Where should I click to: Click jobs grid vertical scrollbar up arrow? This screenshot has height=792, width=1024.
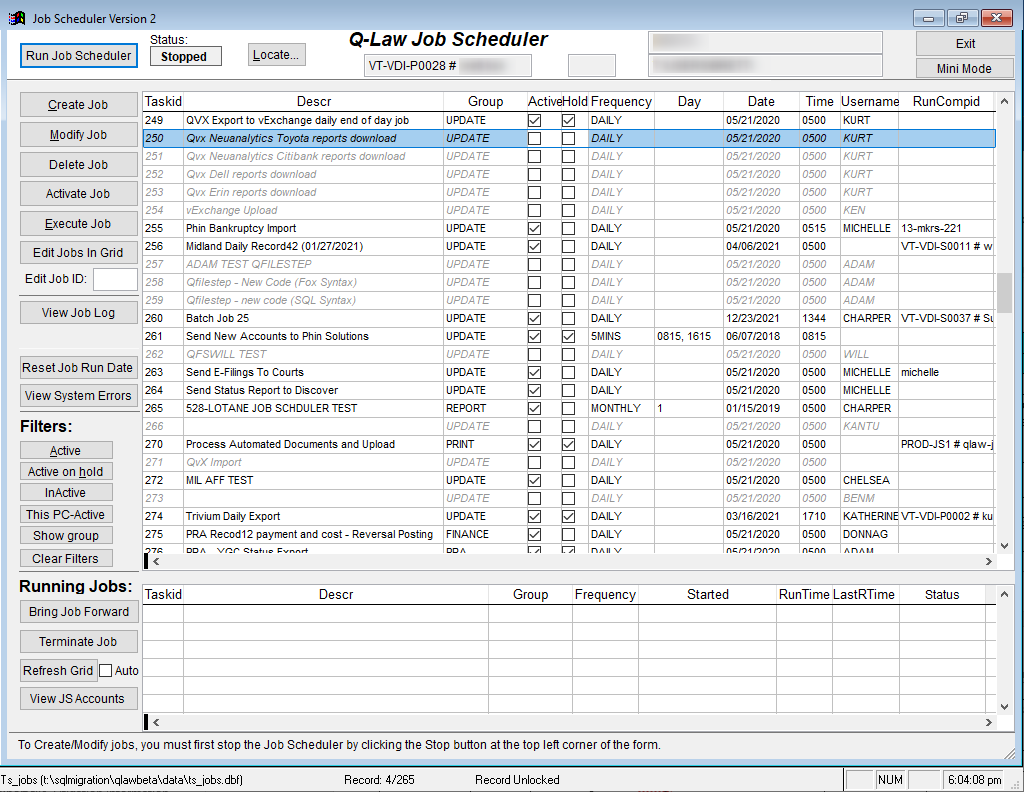(x=1004, y=101)
